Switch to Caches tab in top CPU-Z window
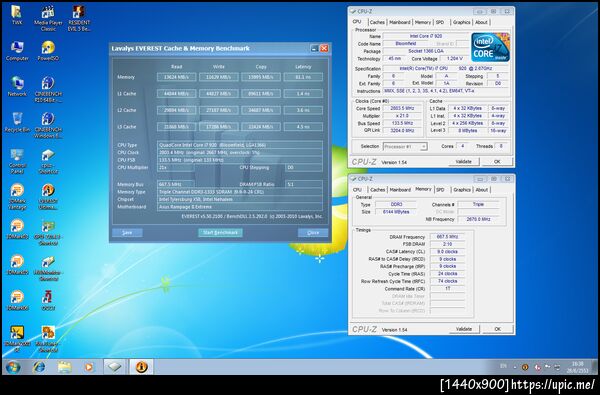 click(x=377, y=23)
